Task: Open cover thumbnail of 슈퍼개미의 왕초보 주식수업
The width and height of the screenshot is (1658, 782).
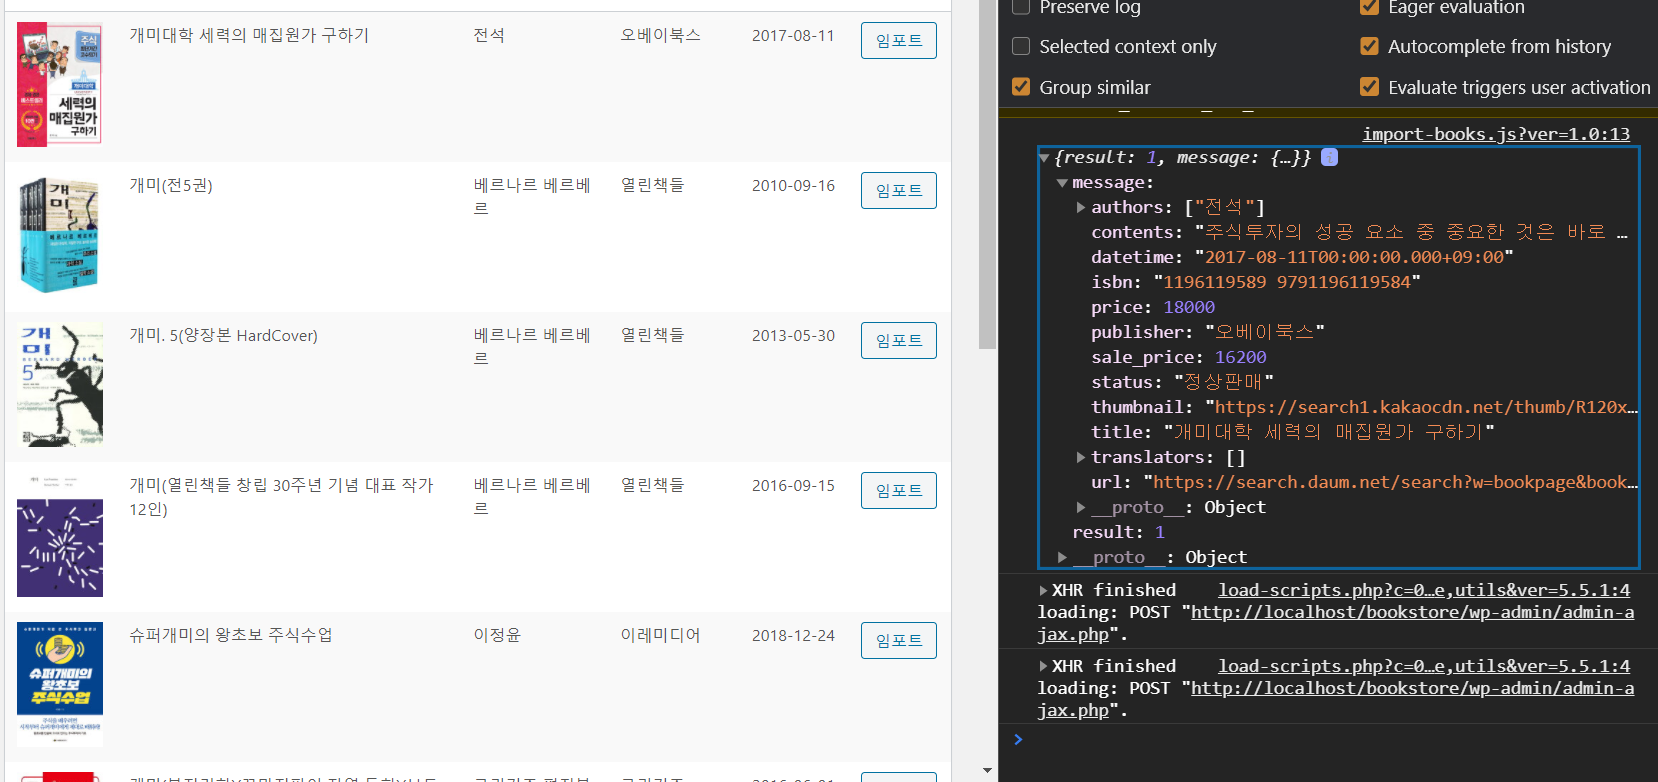Action: (x=60, y=685)
